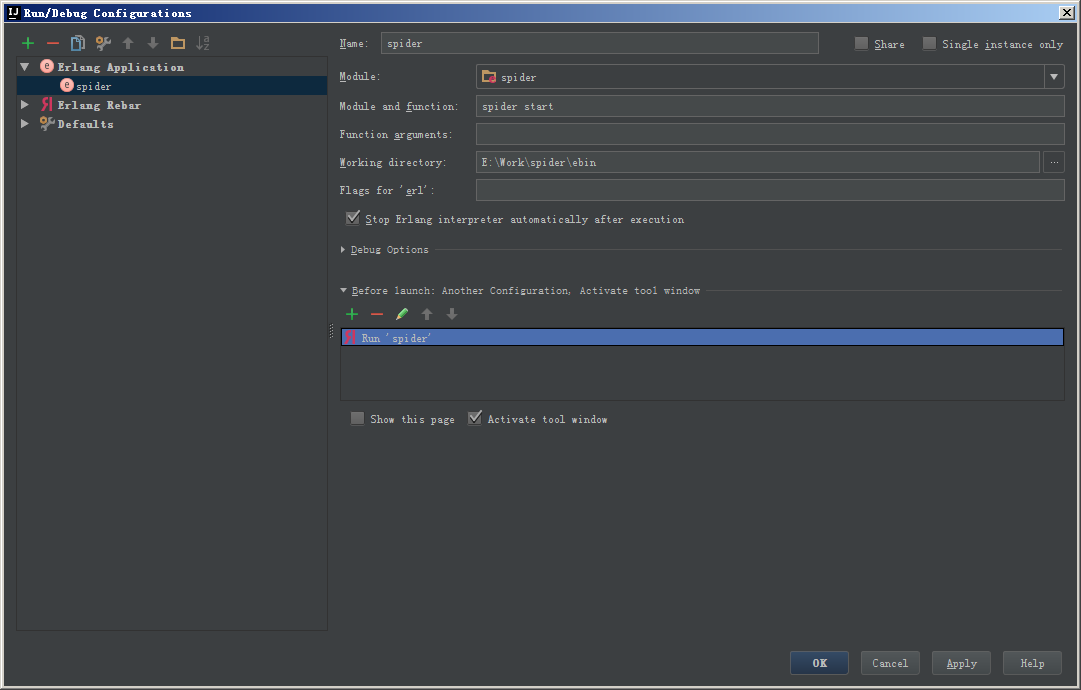Sort configurations alphabetically
The height and width of the screenshot is (690, 1081).
click(201, 43)
